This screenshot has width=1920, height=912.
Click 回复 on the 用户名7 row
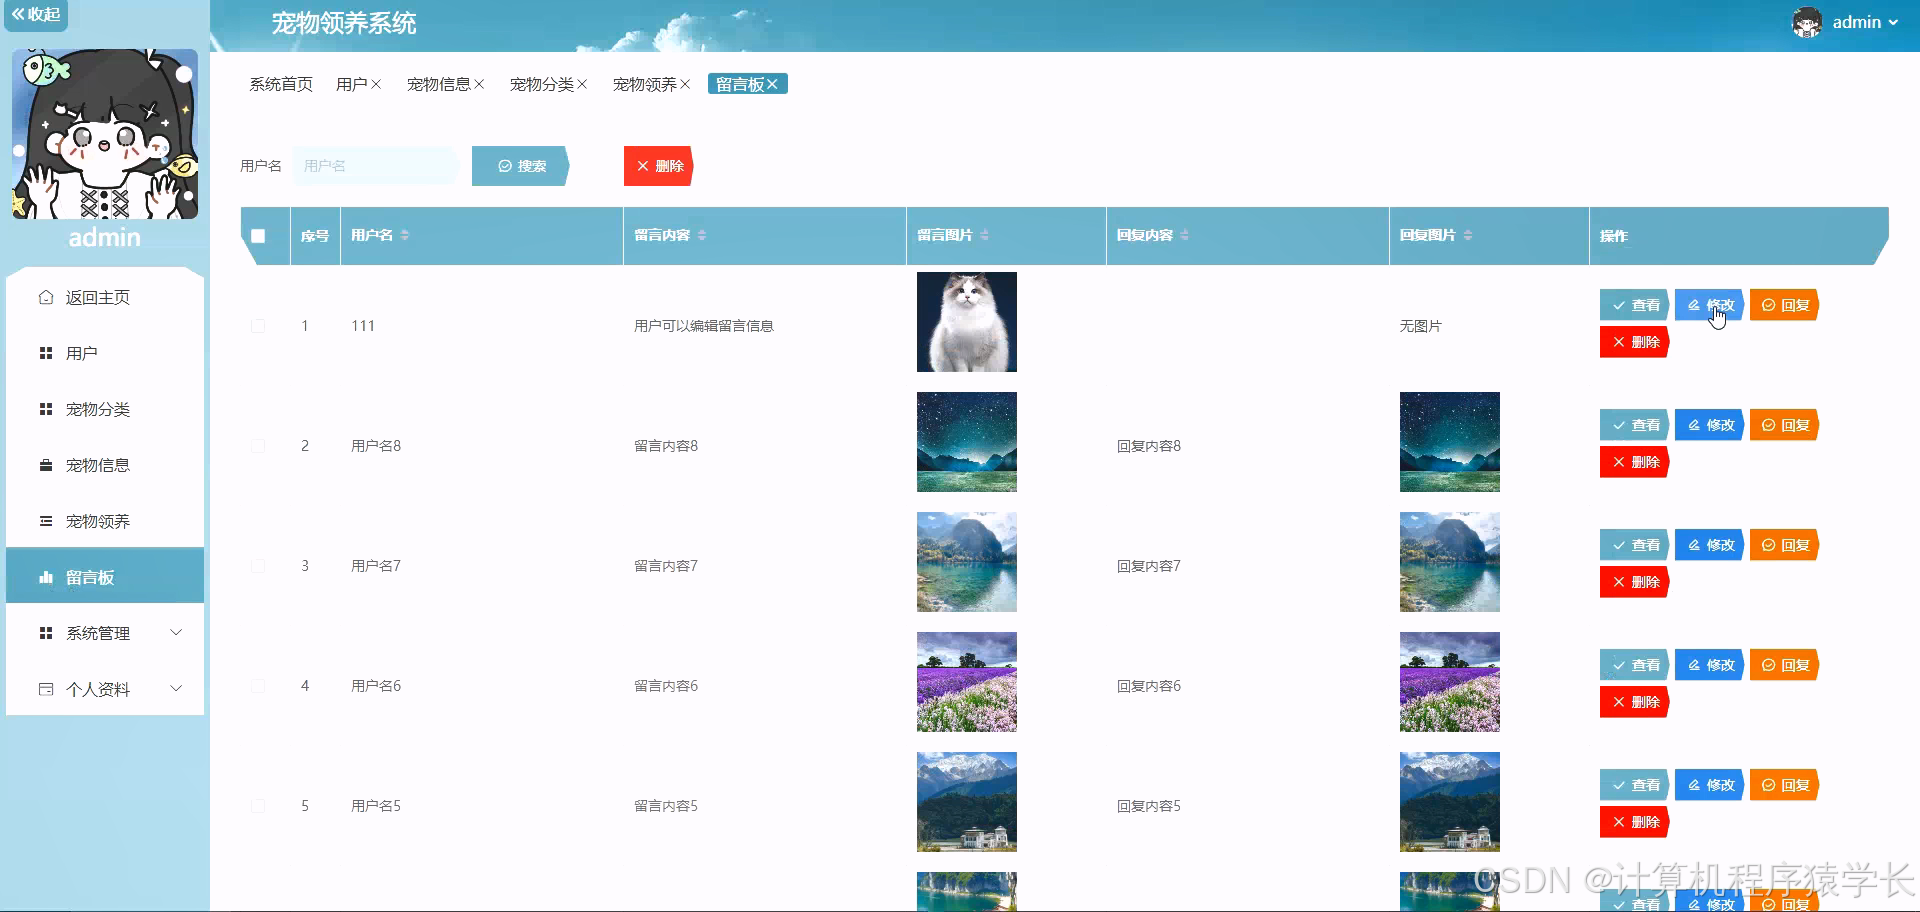point(1784,544)
